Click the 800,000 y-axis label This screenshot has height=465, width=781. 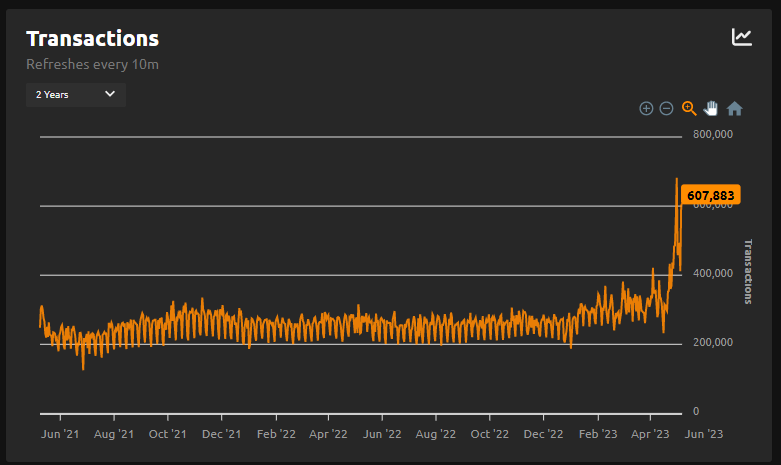pyautogui.click(x=713, y=134)
